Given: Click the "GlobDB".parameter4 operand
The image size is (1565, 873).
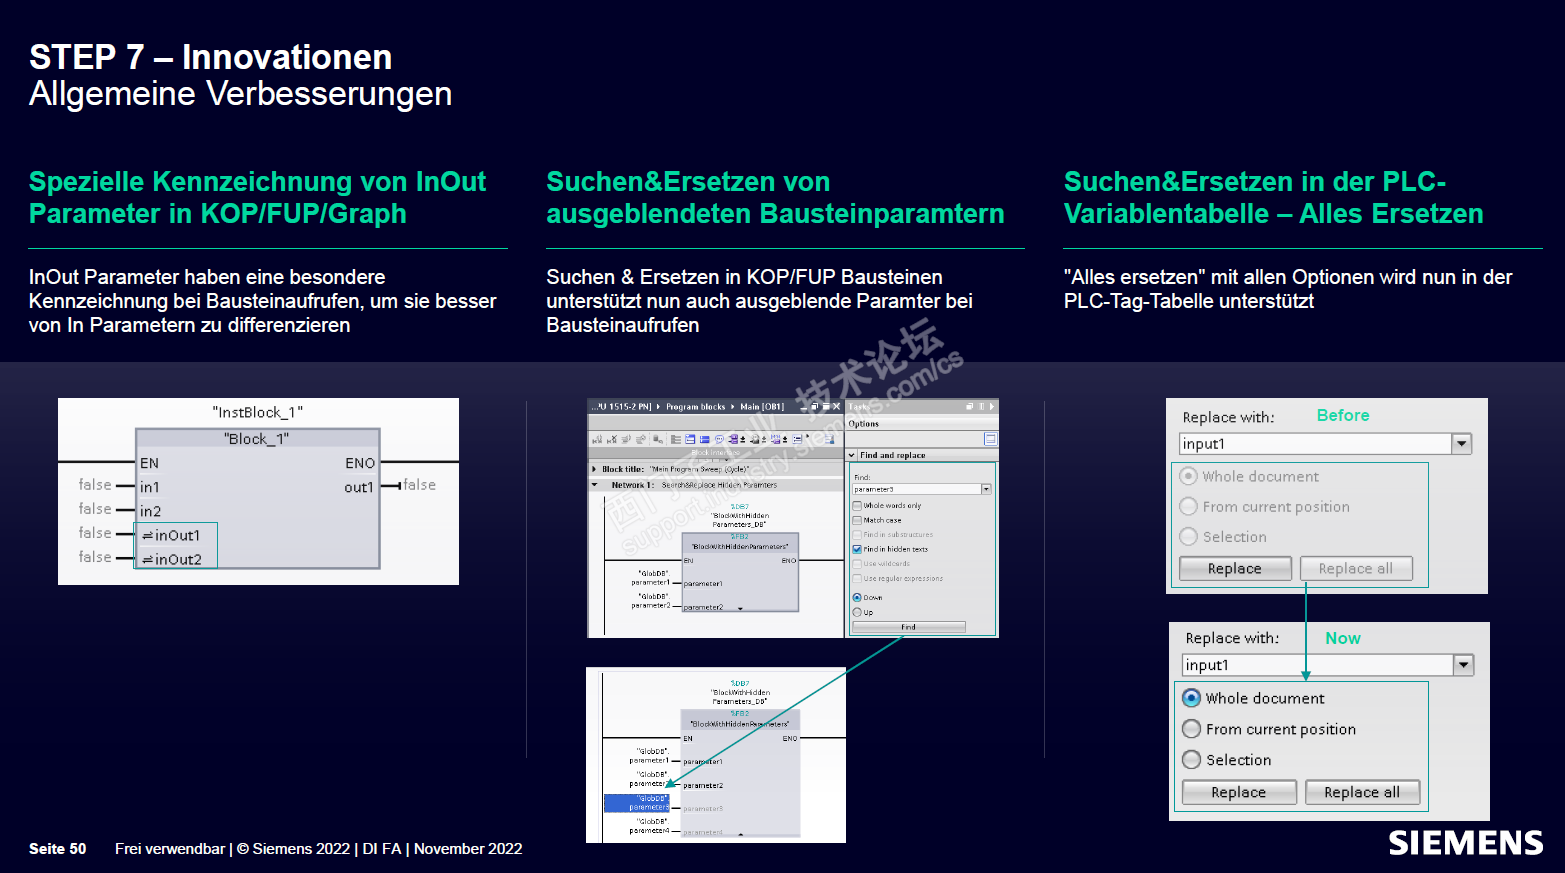Looking at the screenshot, I should point(651,826).
